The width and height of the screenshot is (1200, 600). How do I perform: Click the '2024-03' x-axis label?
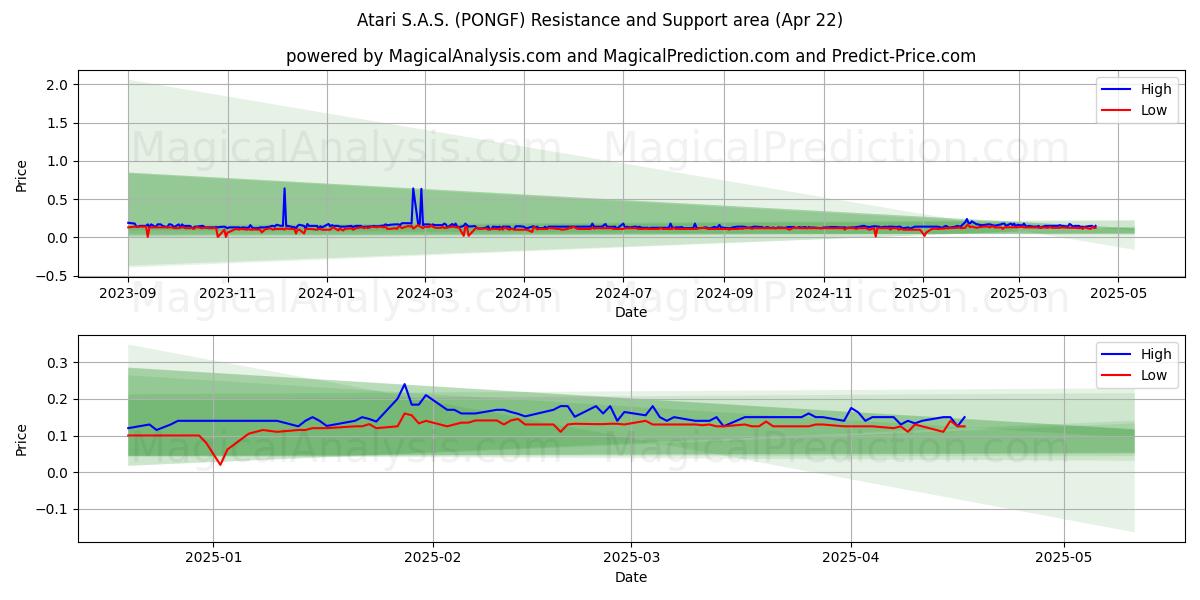425,295
